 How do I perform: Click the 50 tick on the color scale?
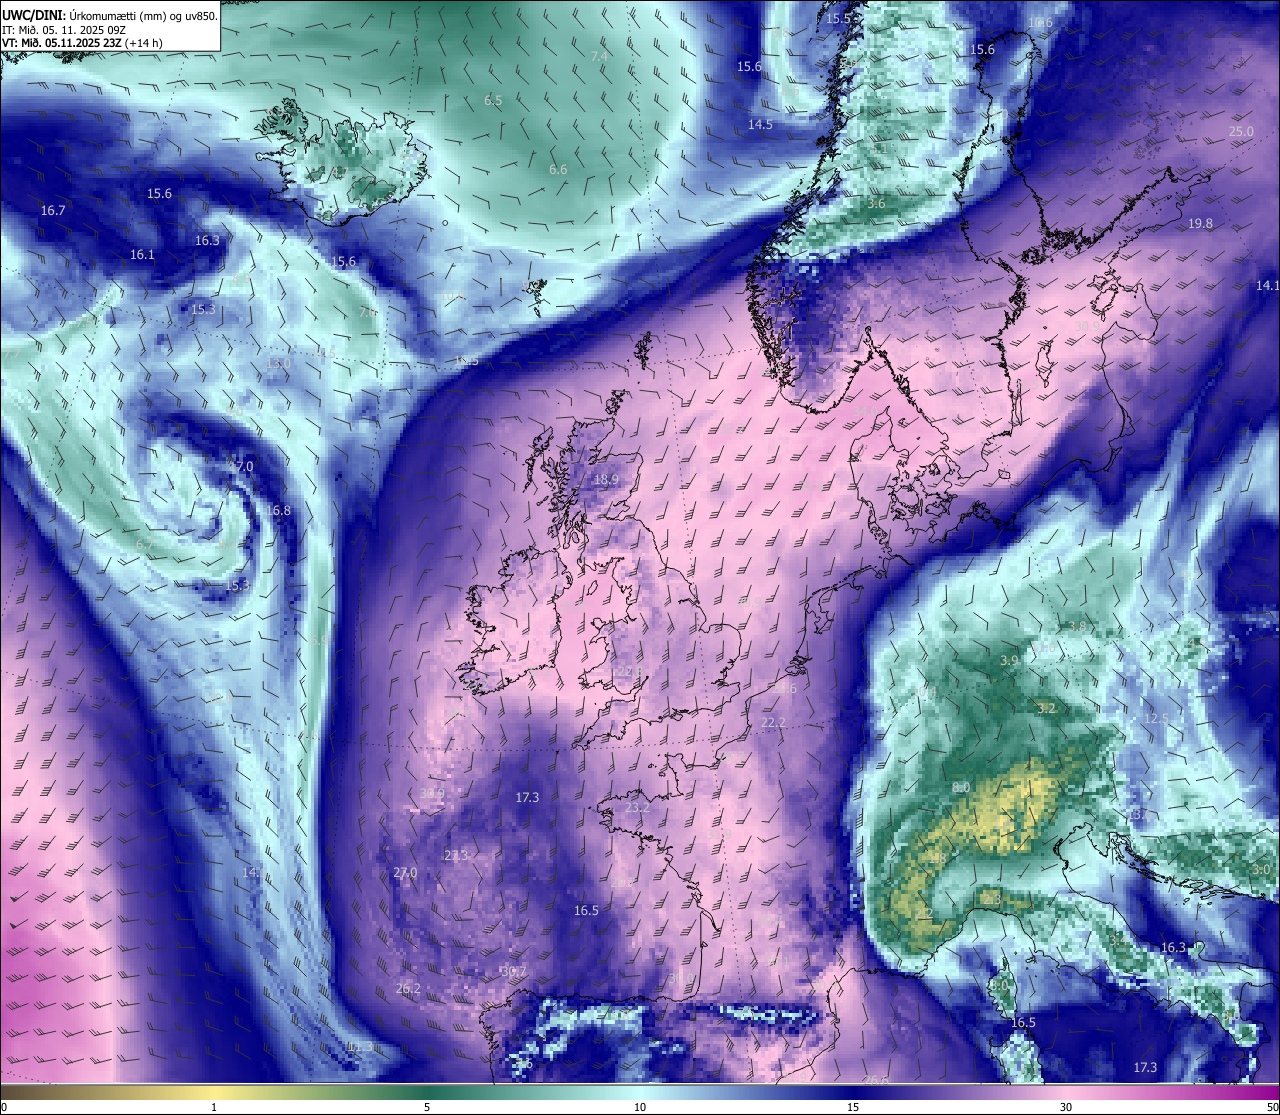1272,1107
